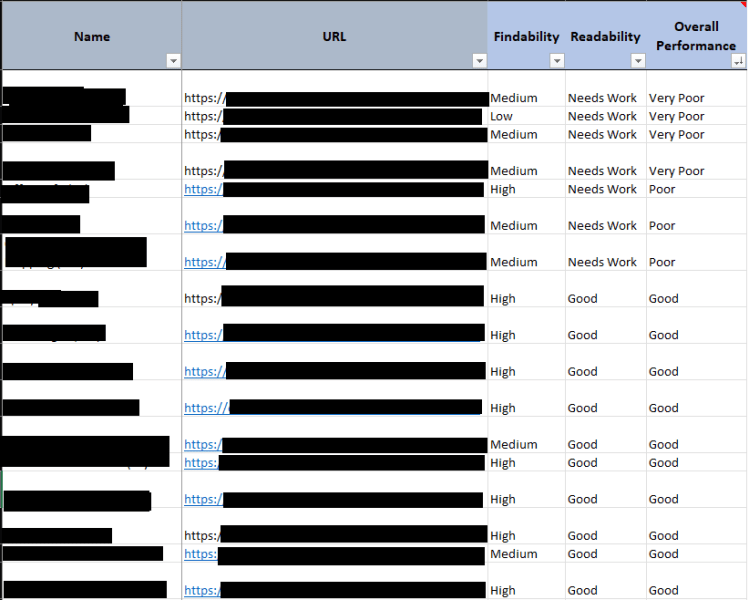
Task: Click the Overall Performance header text
Action: pyautogui.click(x=696, y=36)
